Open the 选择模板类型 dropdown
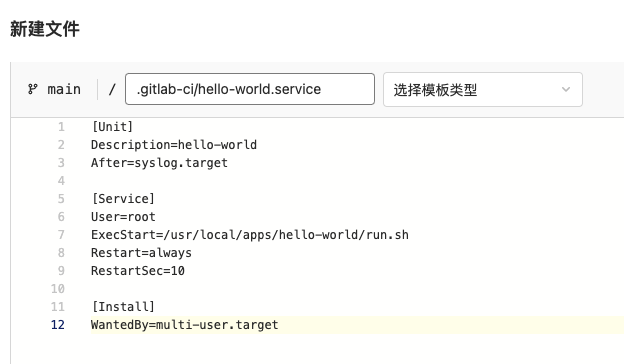624x364 pixels. (x=483, y=90)
